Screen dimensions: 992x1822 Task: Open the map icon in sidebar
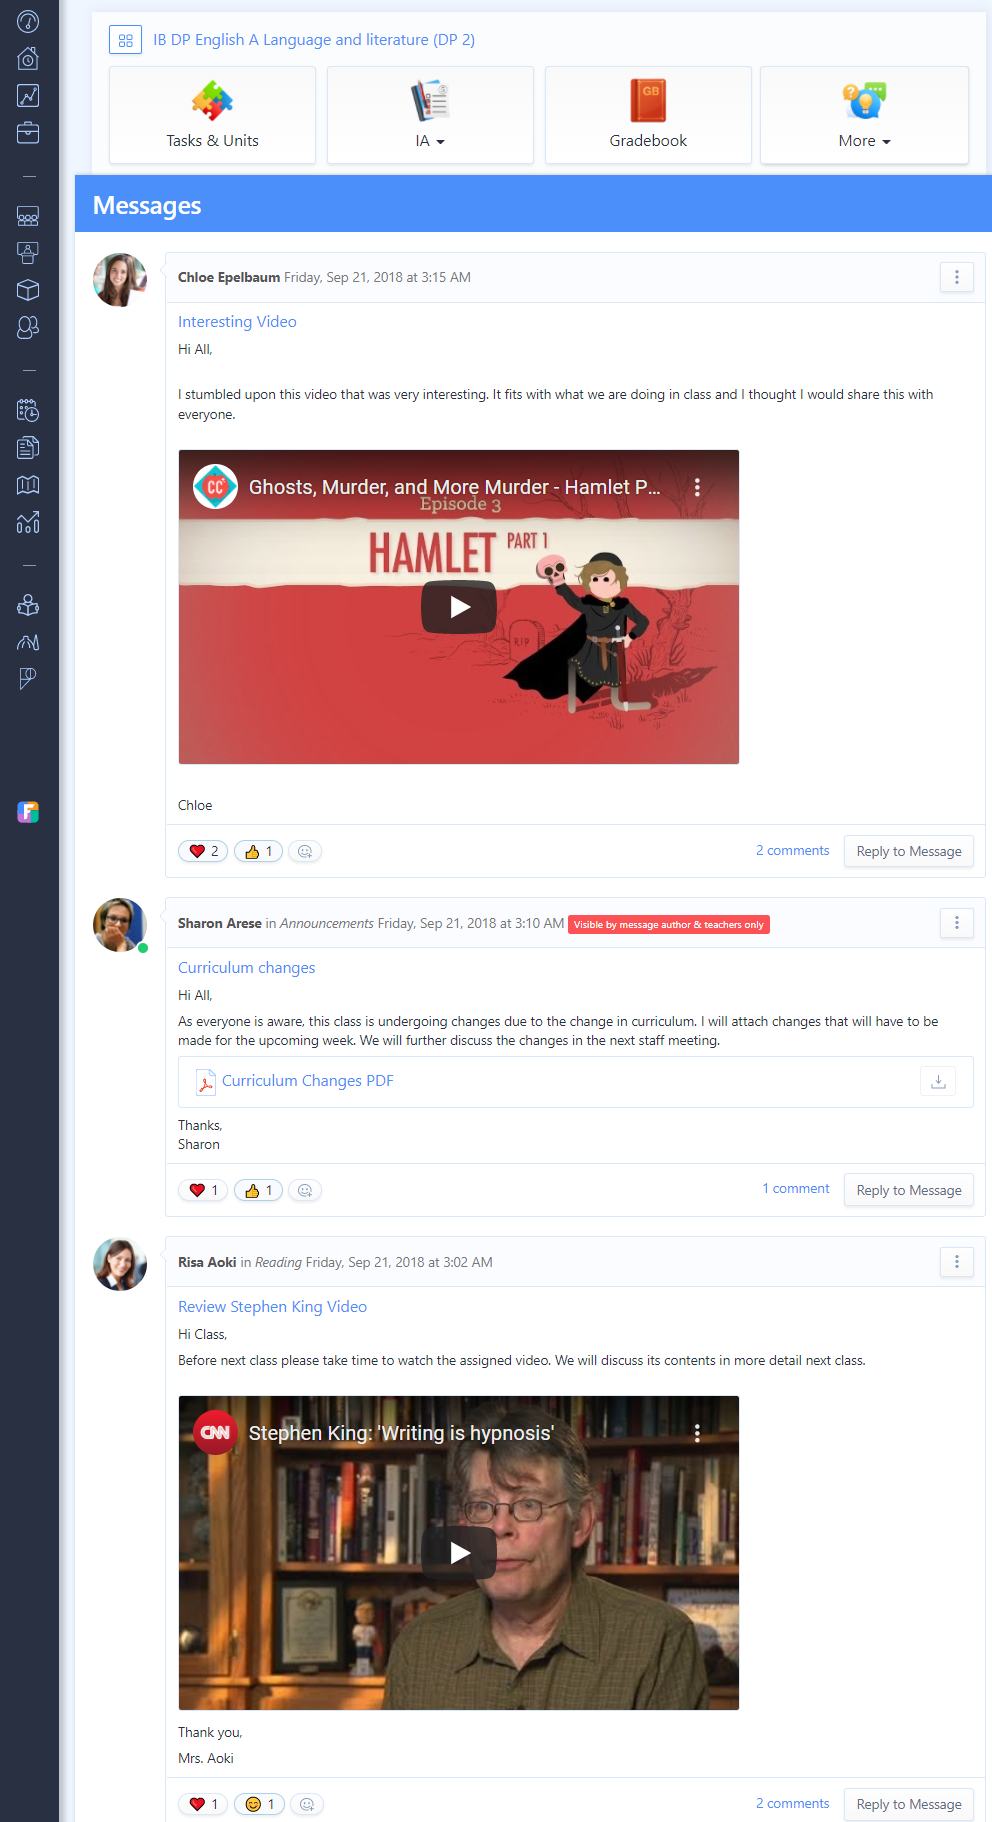tap(28, 484)
